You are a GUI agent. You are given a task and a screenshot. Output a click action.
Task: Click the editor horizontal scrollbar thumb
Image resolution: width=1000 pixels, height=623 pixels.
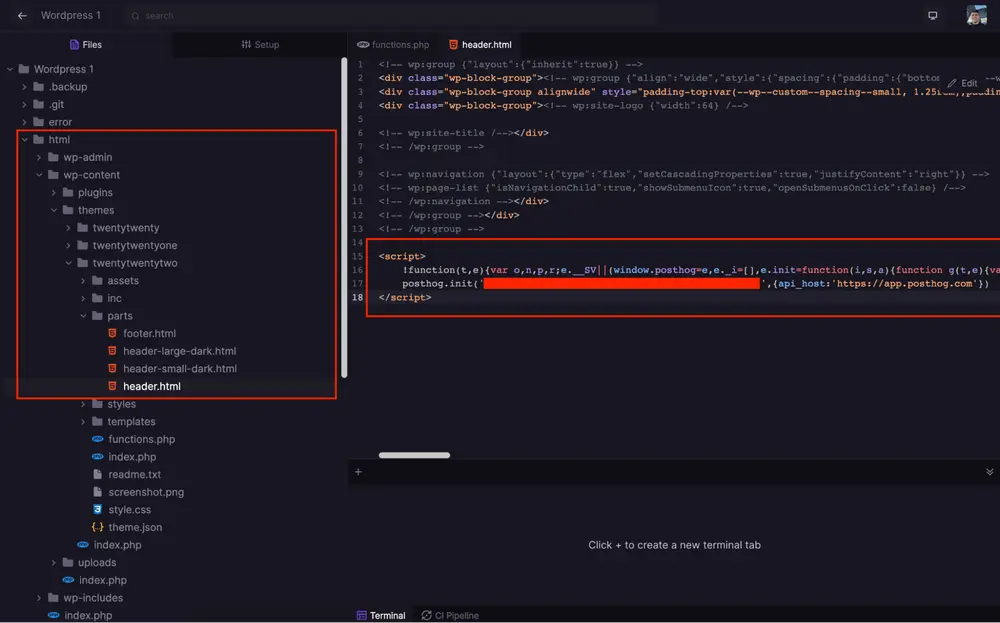pos(415,455)
